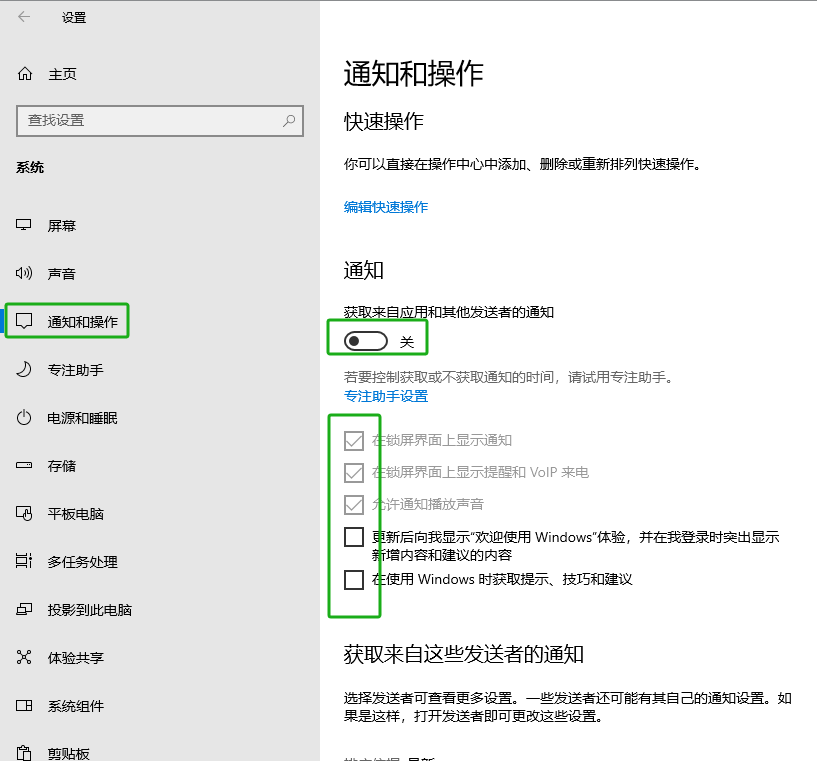817x761 pixels.
Task: Open the Home (主页) icon
Action: 25,74
